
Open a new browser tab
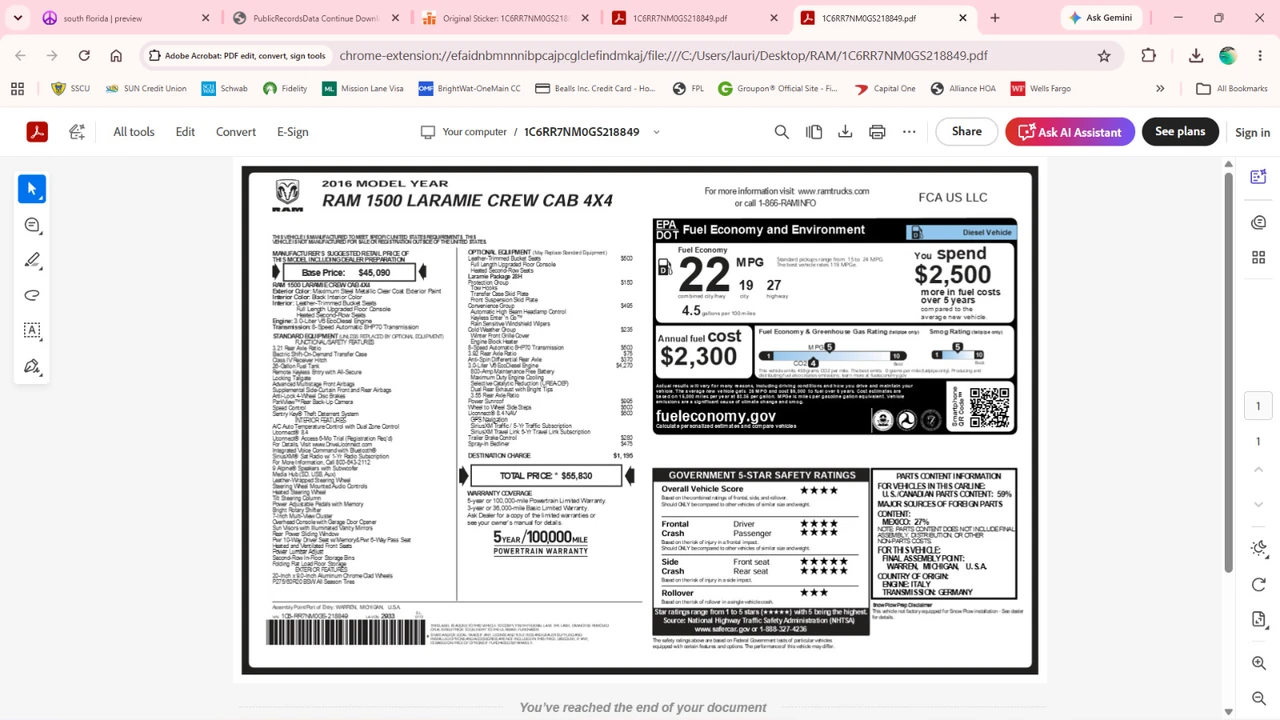point(994,18)
